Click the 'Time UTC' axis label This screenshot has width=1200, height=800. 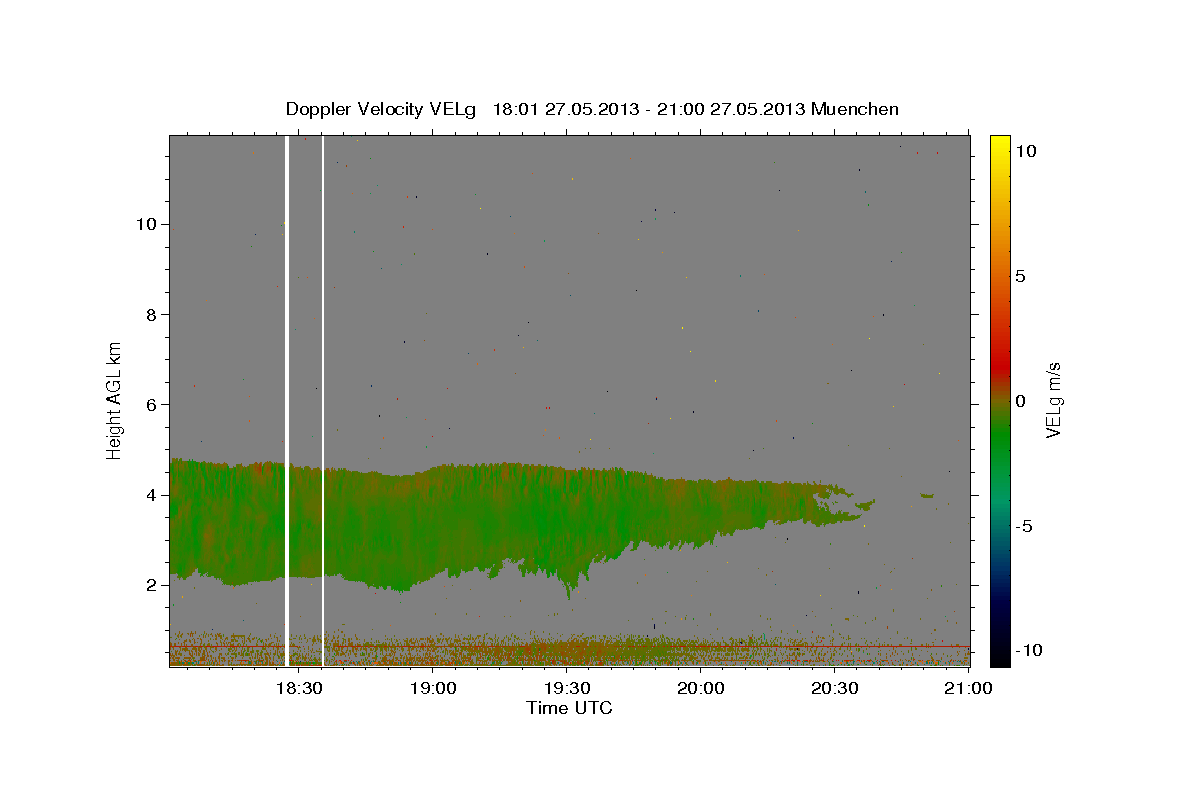[569, 708]
